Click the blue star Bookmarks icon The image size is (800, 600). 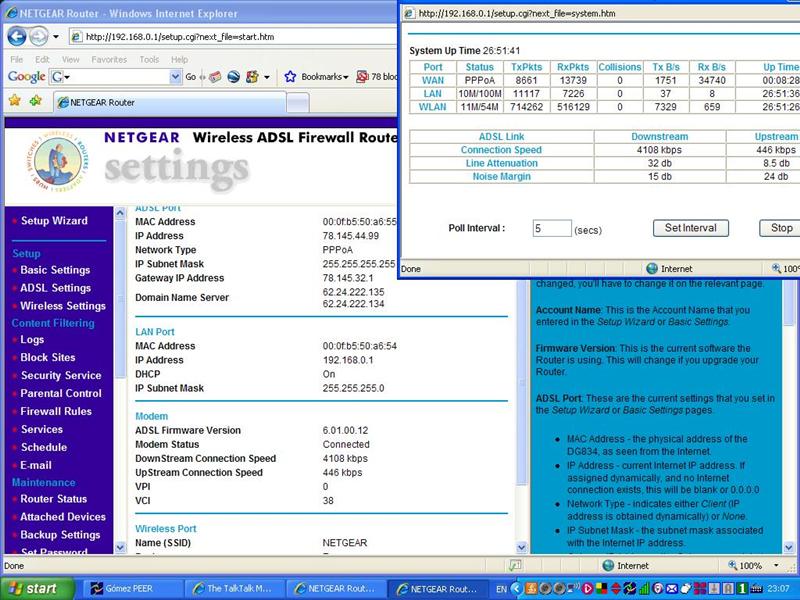tap(290, 77)
